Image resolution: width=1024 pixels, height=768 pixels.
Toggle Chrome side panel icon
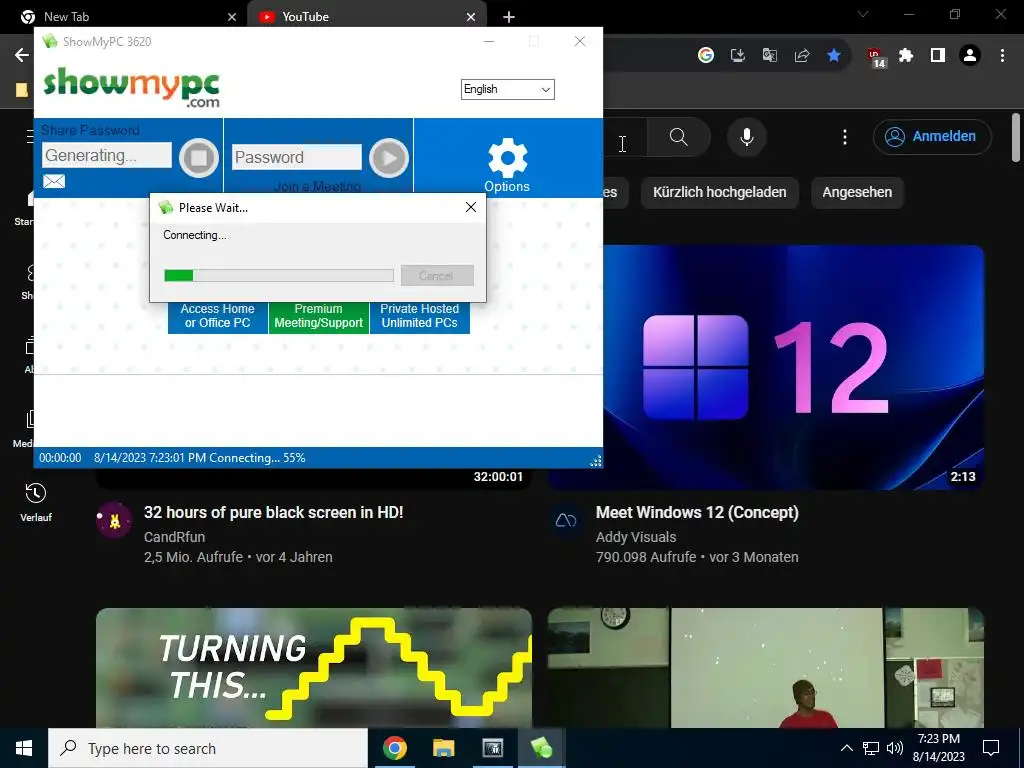pyautogui.click(x=938, y=56)
